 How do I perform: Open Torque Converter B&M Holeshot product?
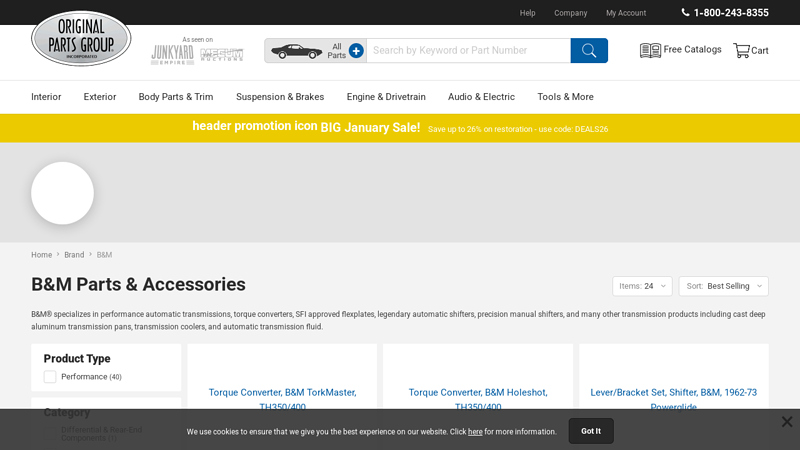coord(478,399)
